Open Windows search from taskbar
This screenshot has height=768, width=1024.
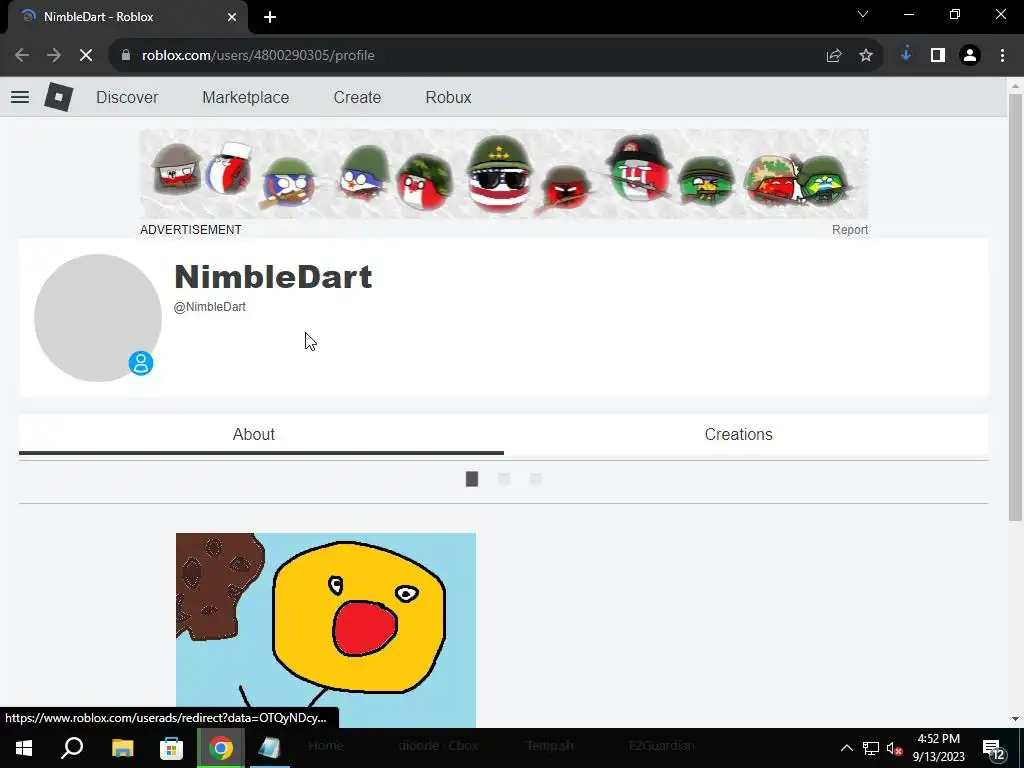[x=72, y=748]
